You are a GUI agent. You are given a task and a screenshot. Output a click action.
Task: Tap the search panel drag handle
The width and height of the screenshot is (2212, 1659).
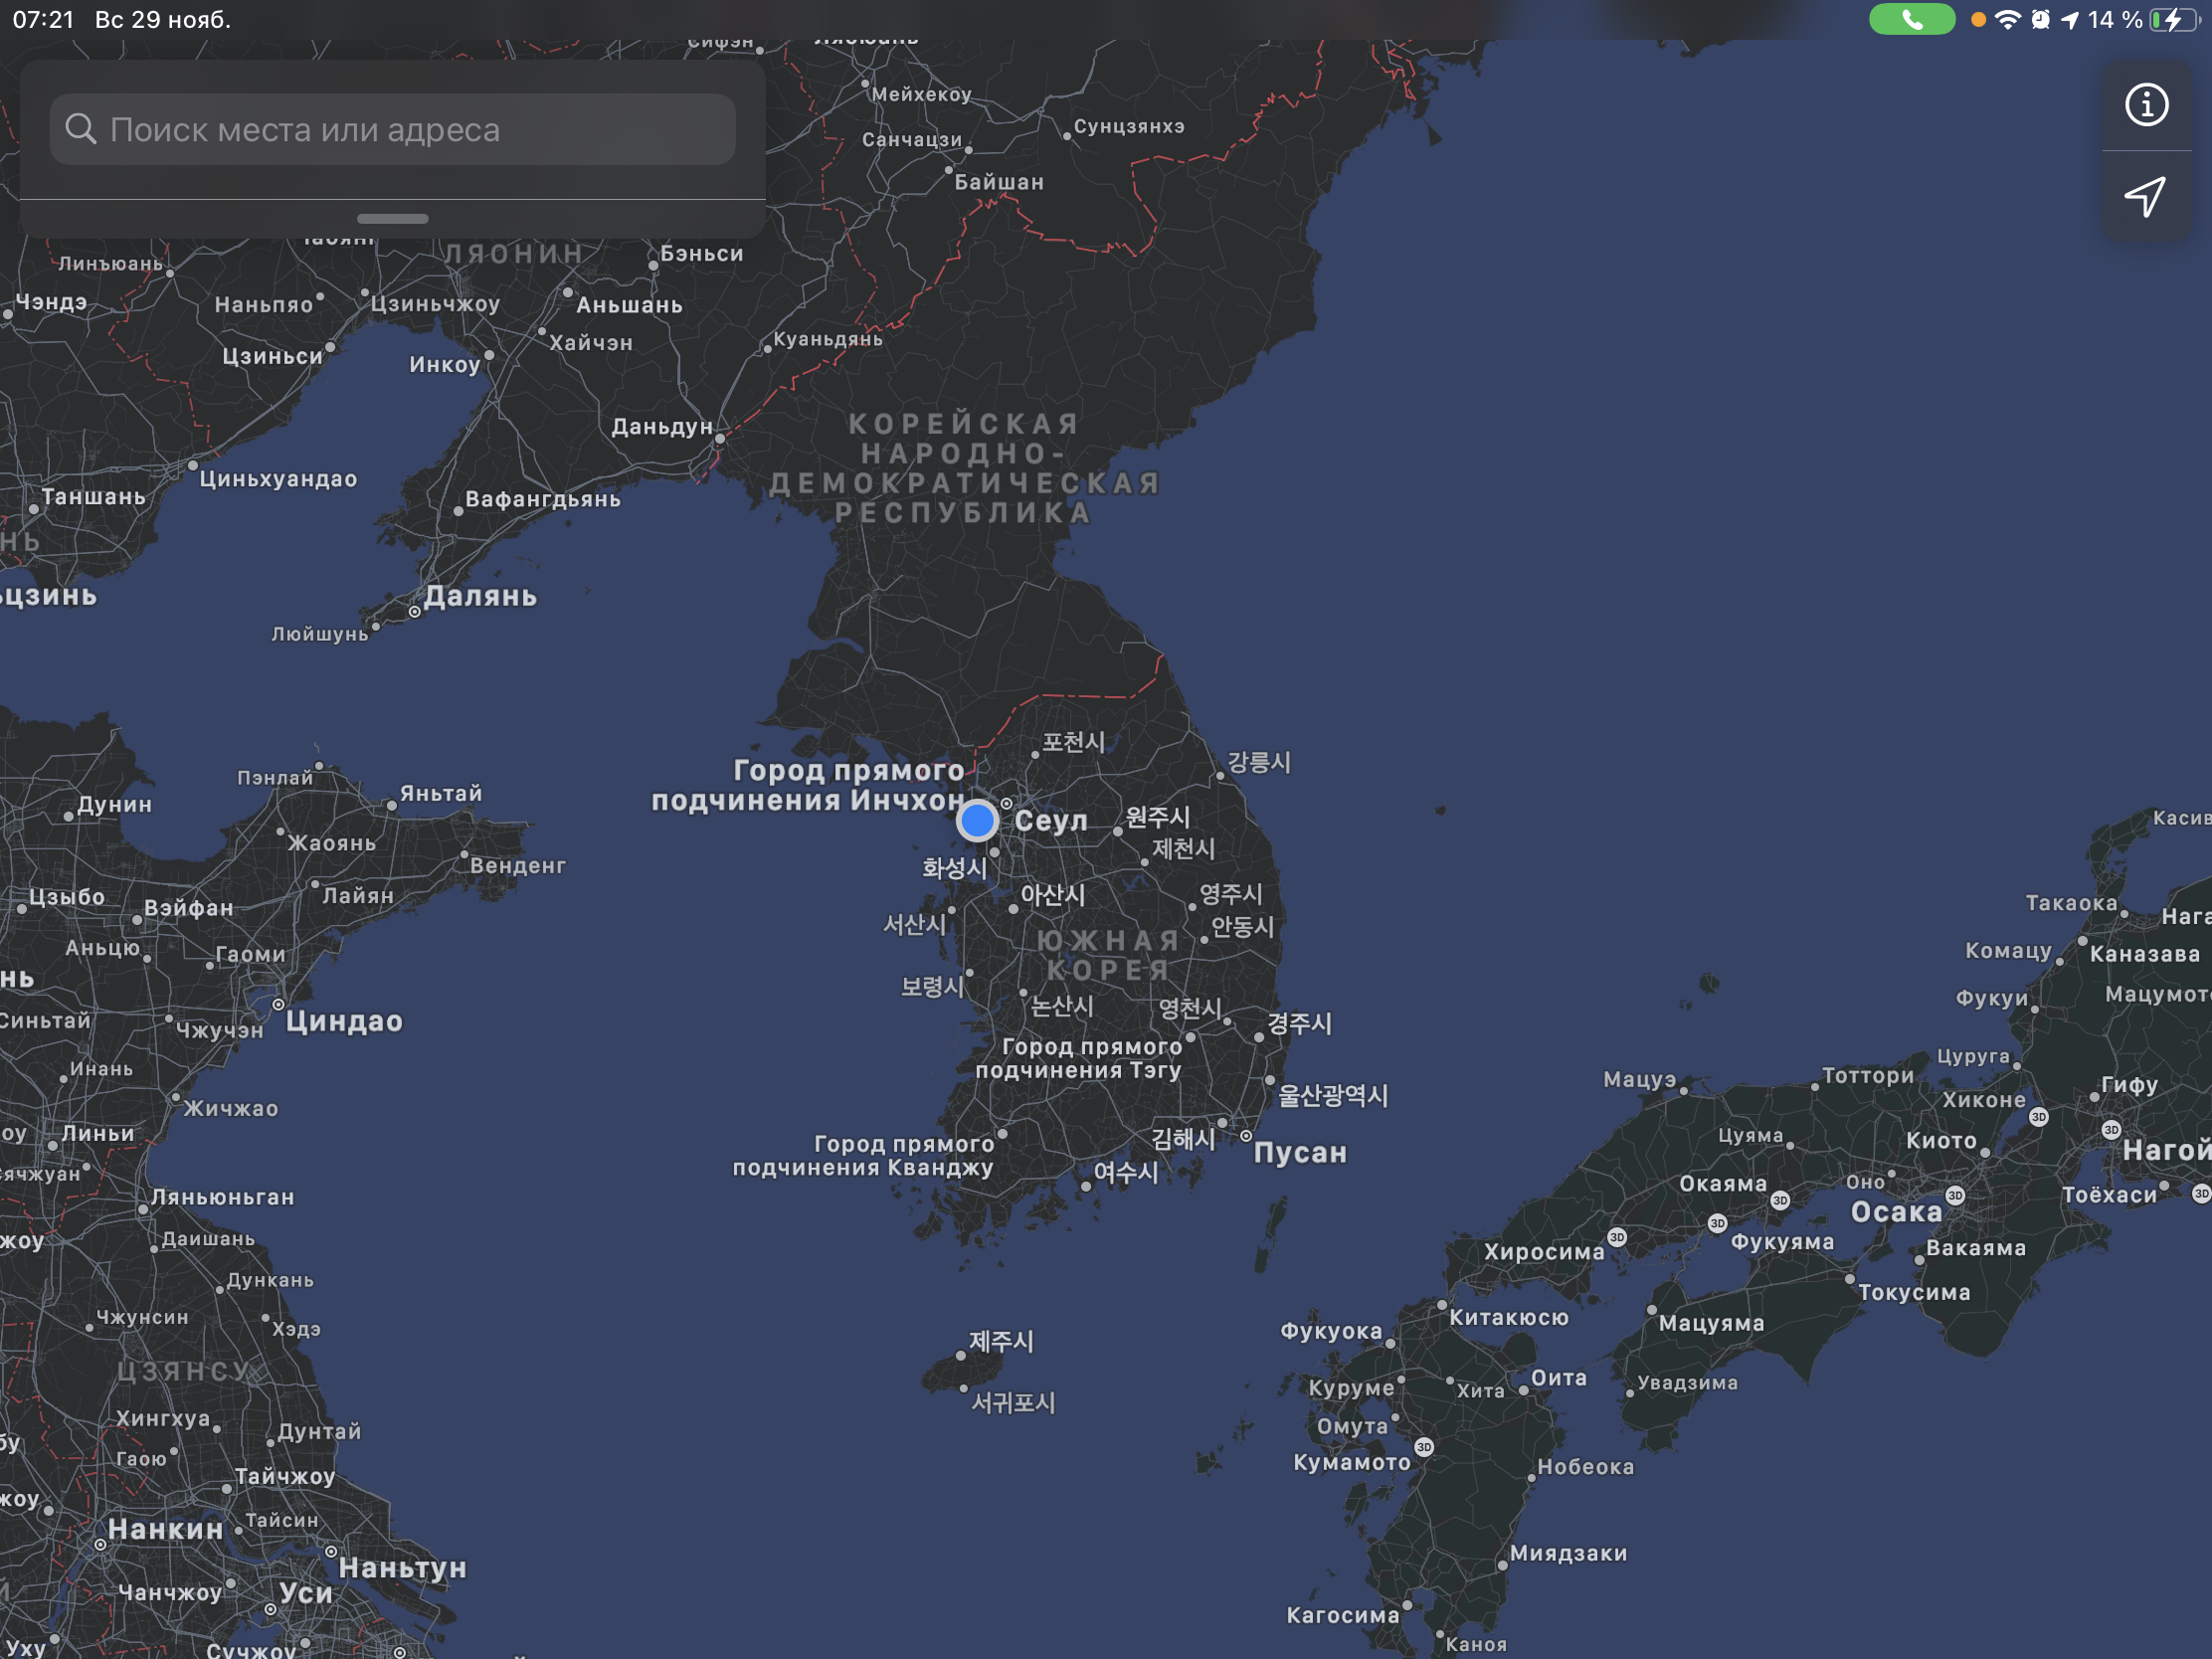click(x=393, y=218)
